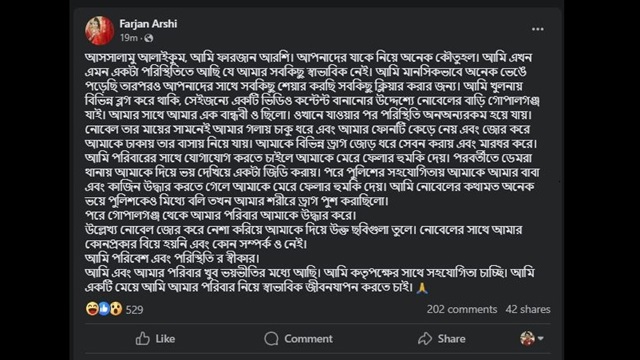Click the share arrow icon
Image resolution: width=640 pixels, height=360 pixels.
pyautogui.click(x=425, y=339)
